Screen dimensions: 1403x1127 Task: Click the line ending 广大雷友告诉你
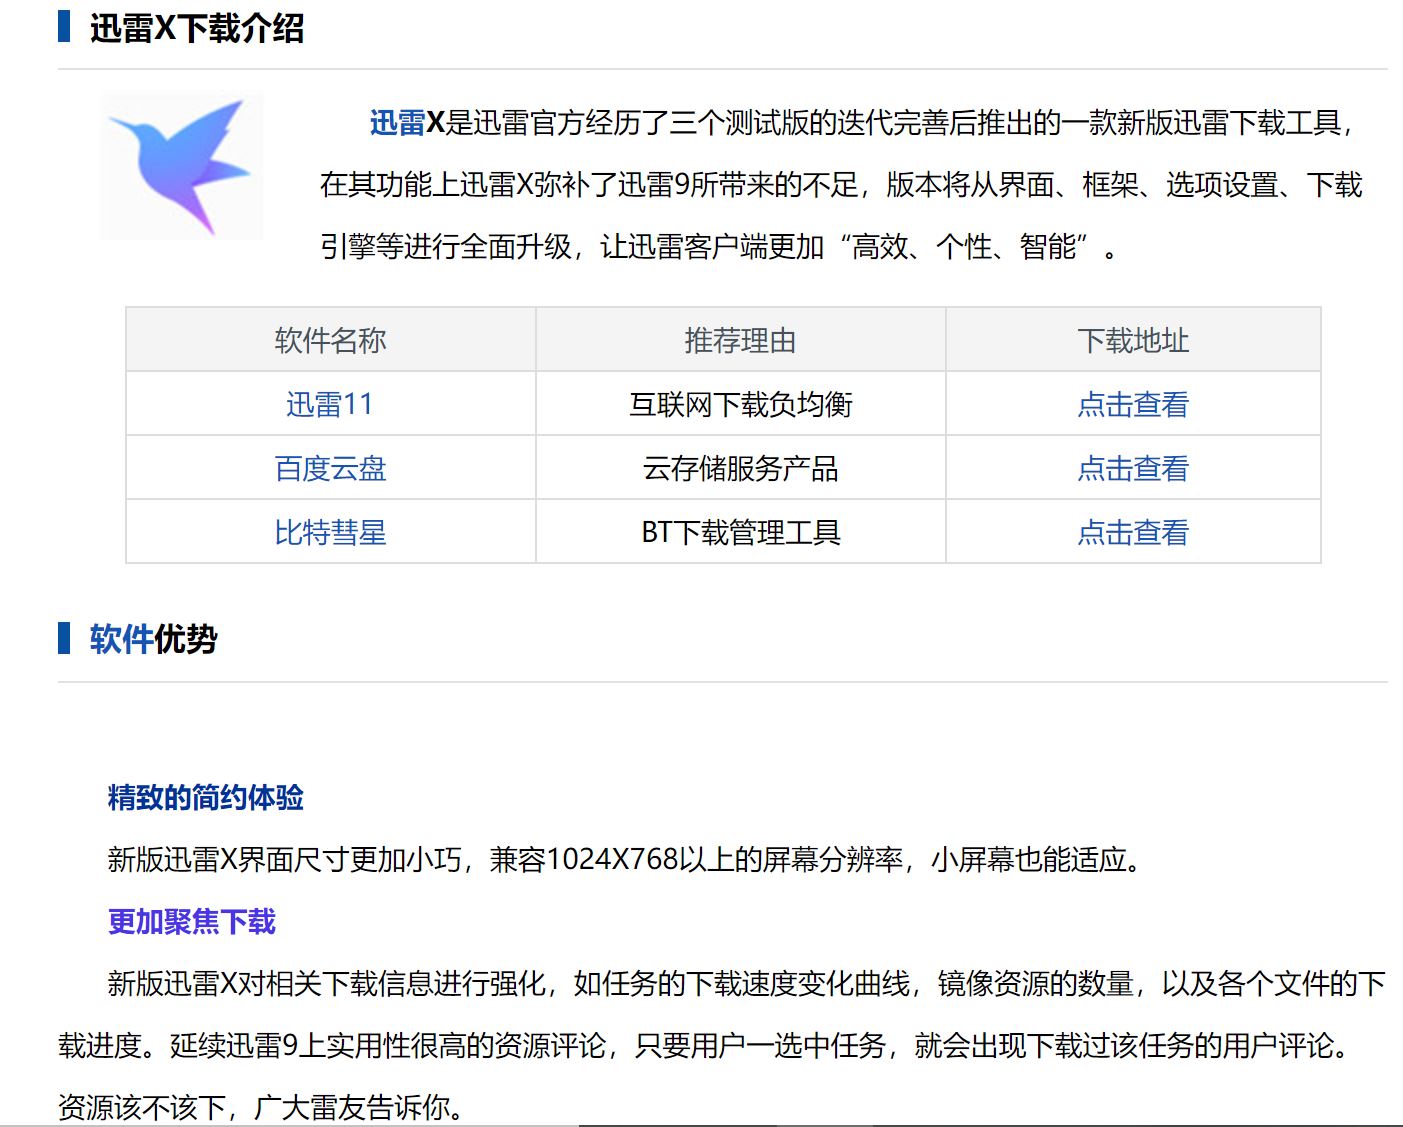(x=262, y=1107)
